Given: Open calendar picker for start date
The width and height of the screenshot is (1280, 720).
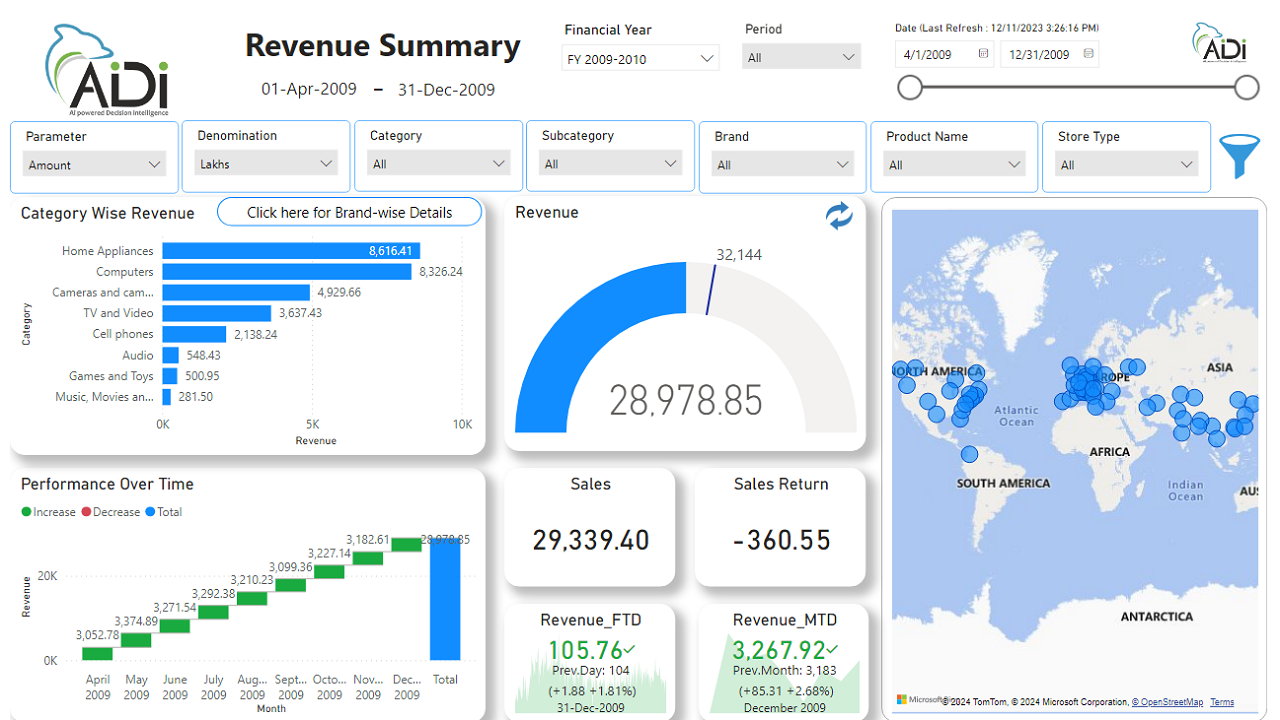Looking at the screenshot, I should pyautogui.click(x=983, y=54).
